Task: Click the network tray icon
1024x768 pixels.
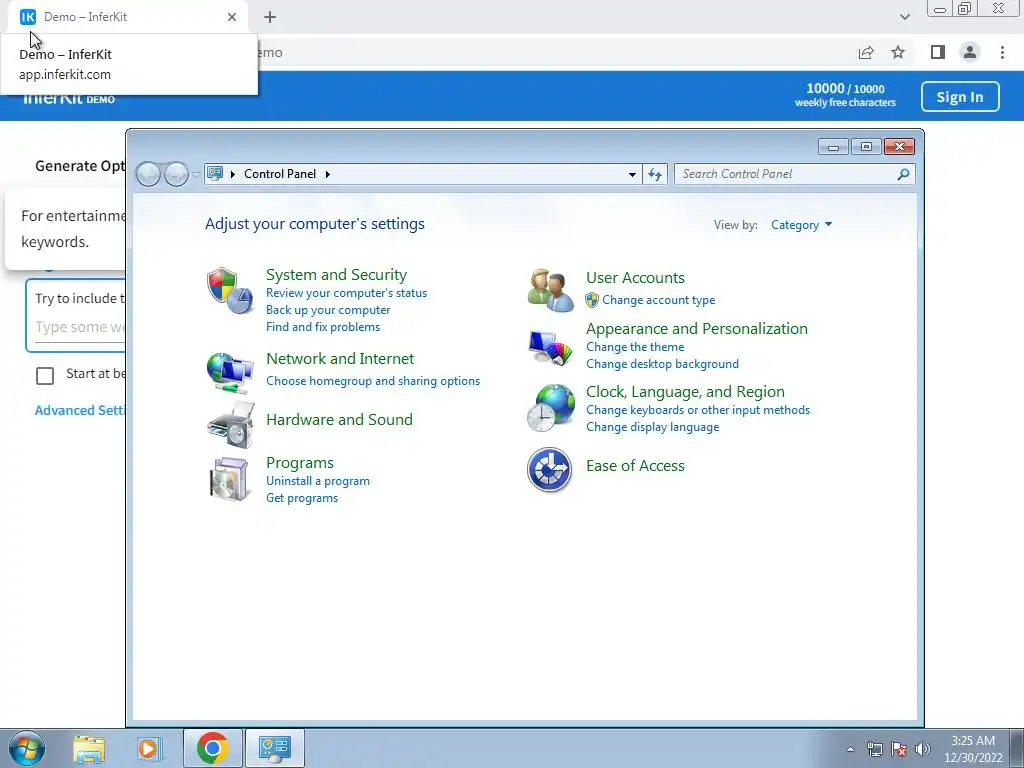Action: coord(874,749)
